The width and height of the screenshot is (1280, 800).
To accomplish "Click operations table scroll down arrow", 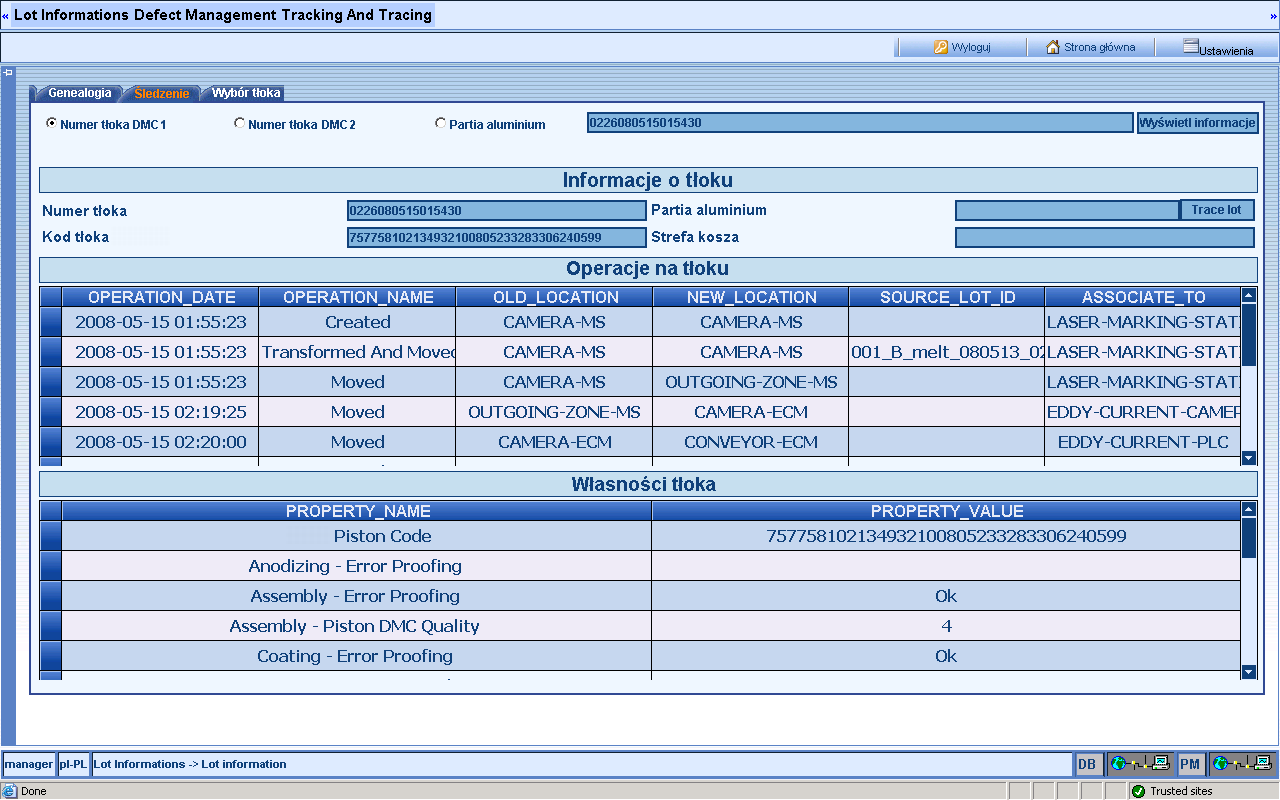I will coord(1248,457).
